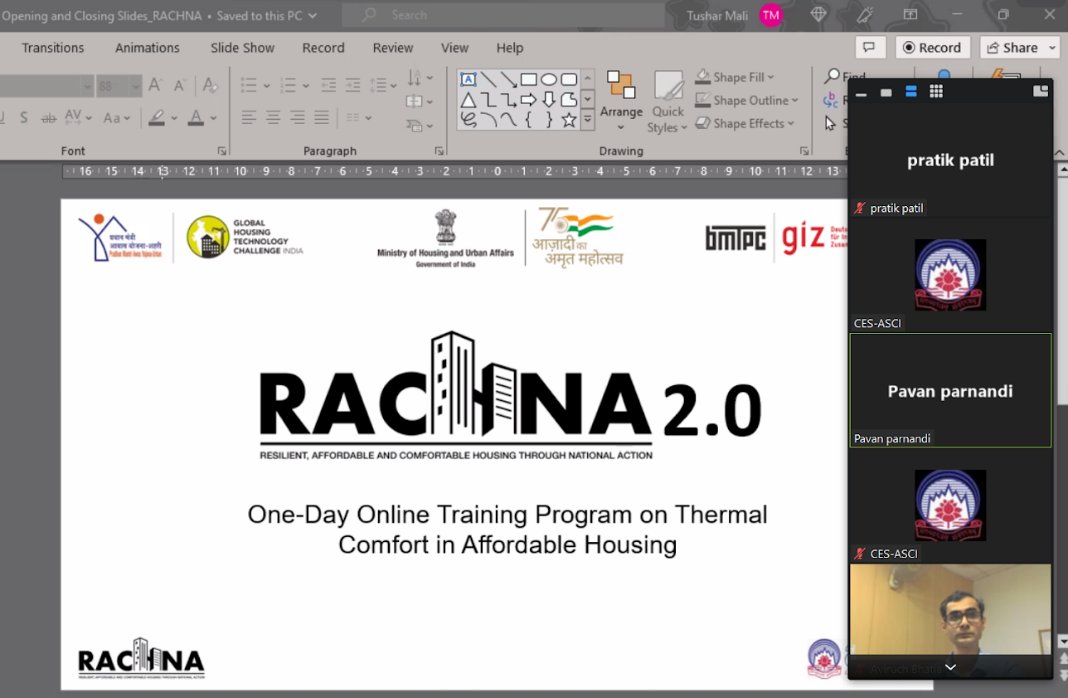
Task: Select Pavan parnandi participant tile
Action: (950, 390)
